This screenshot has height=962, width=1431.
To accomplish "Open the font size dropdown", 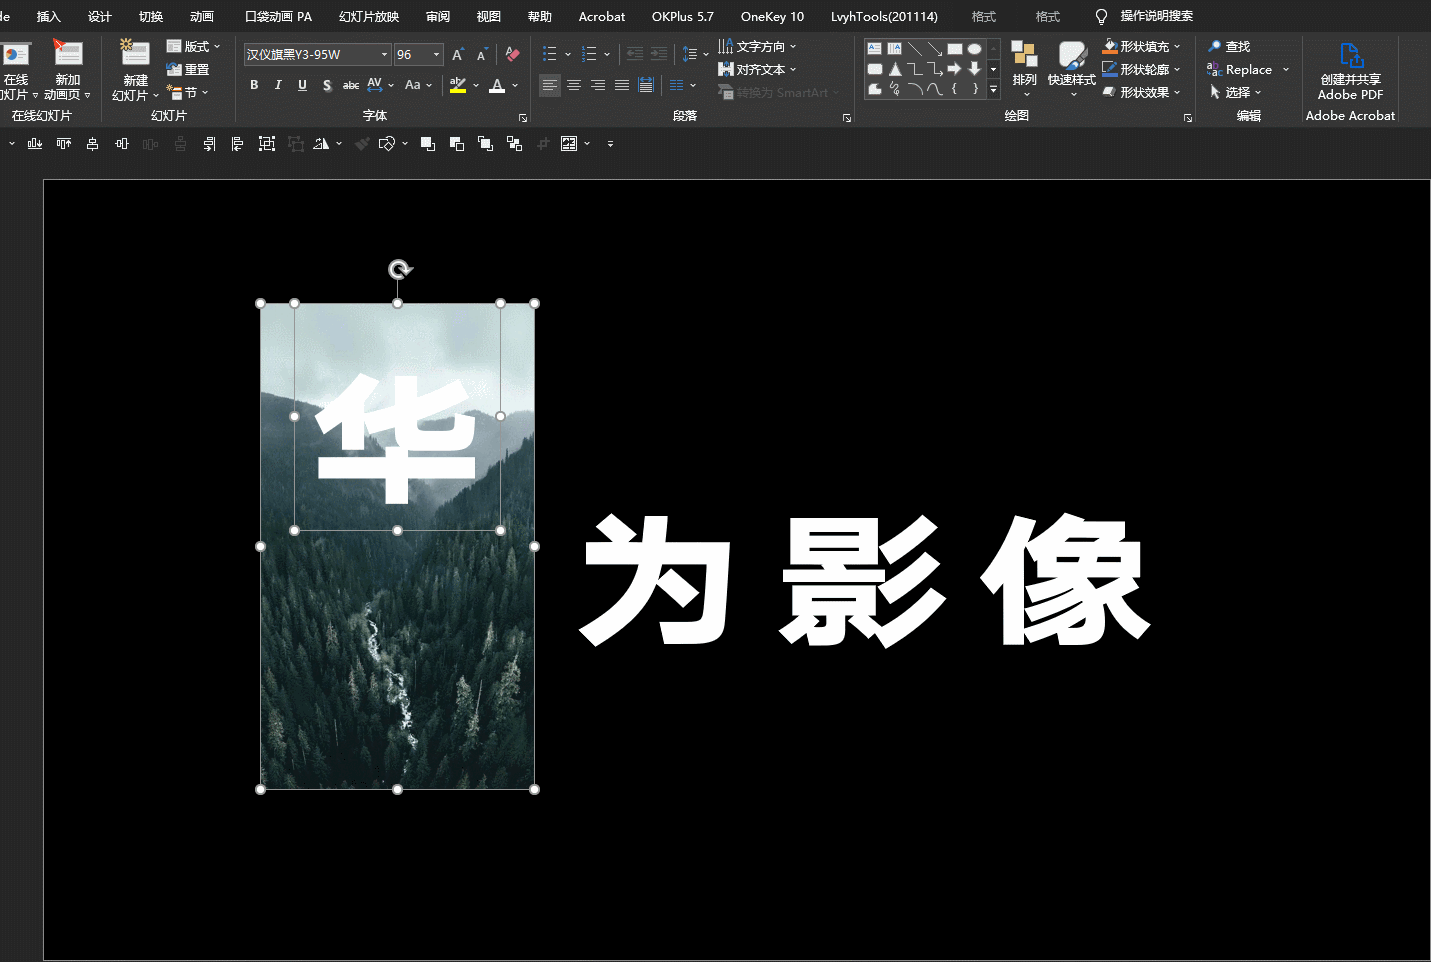I will pos(436,55).
